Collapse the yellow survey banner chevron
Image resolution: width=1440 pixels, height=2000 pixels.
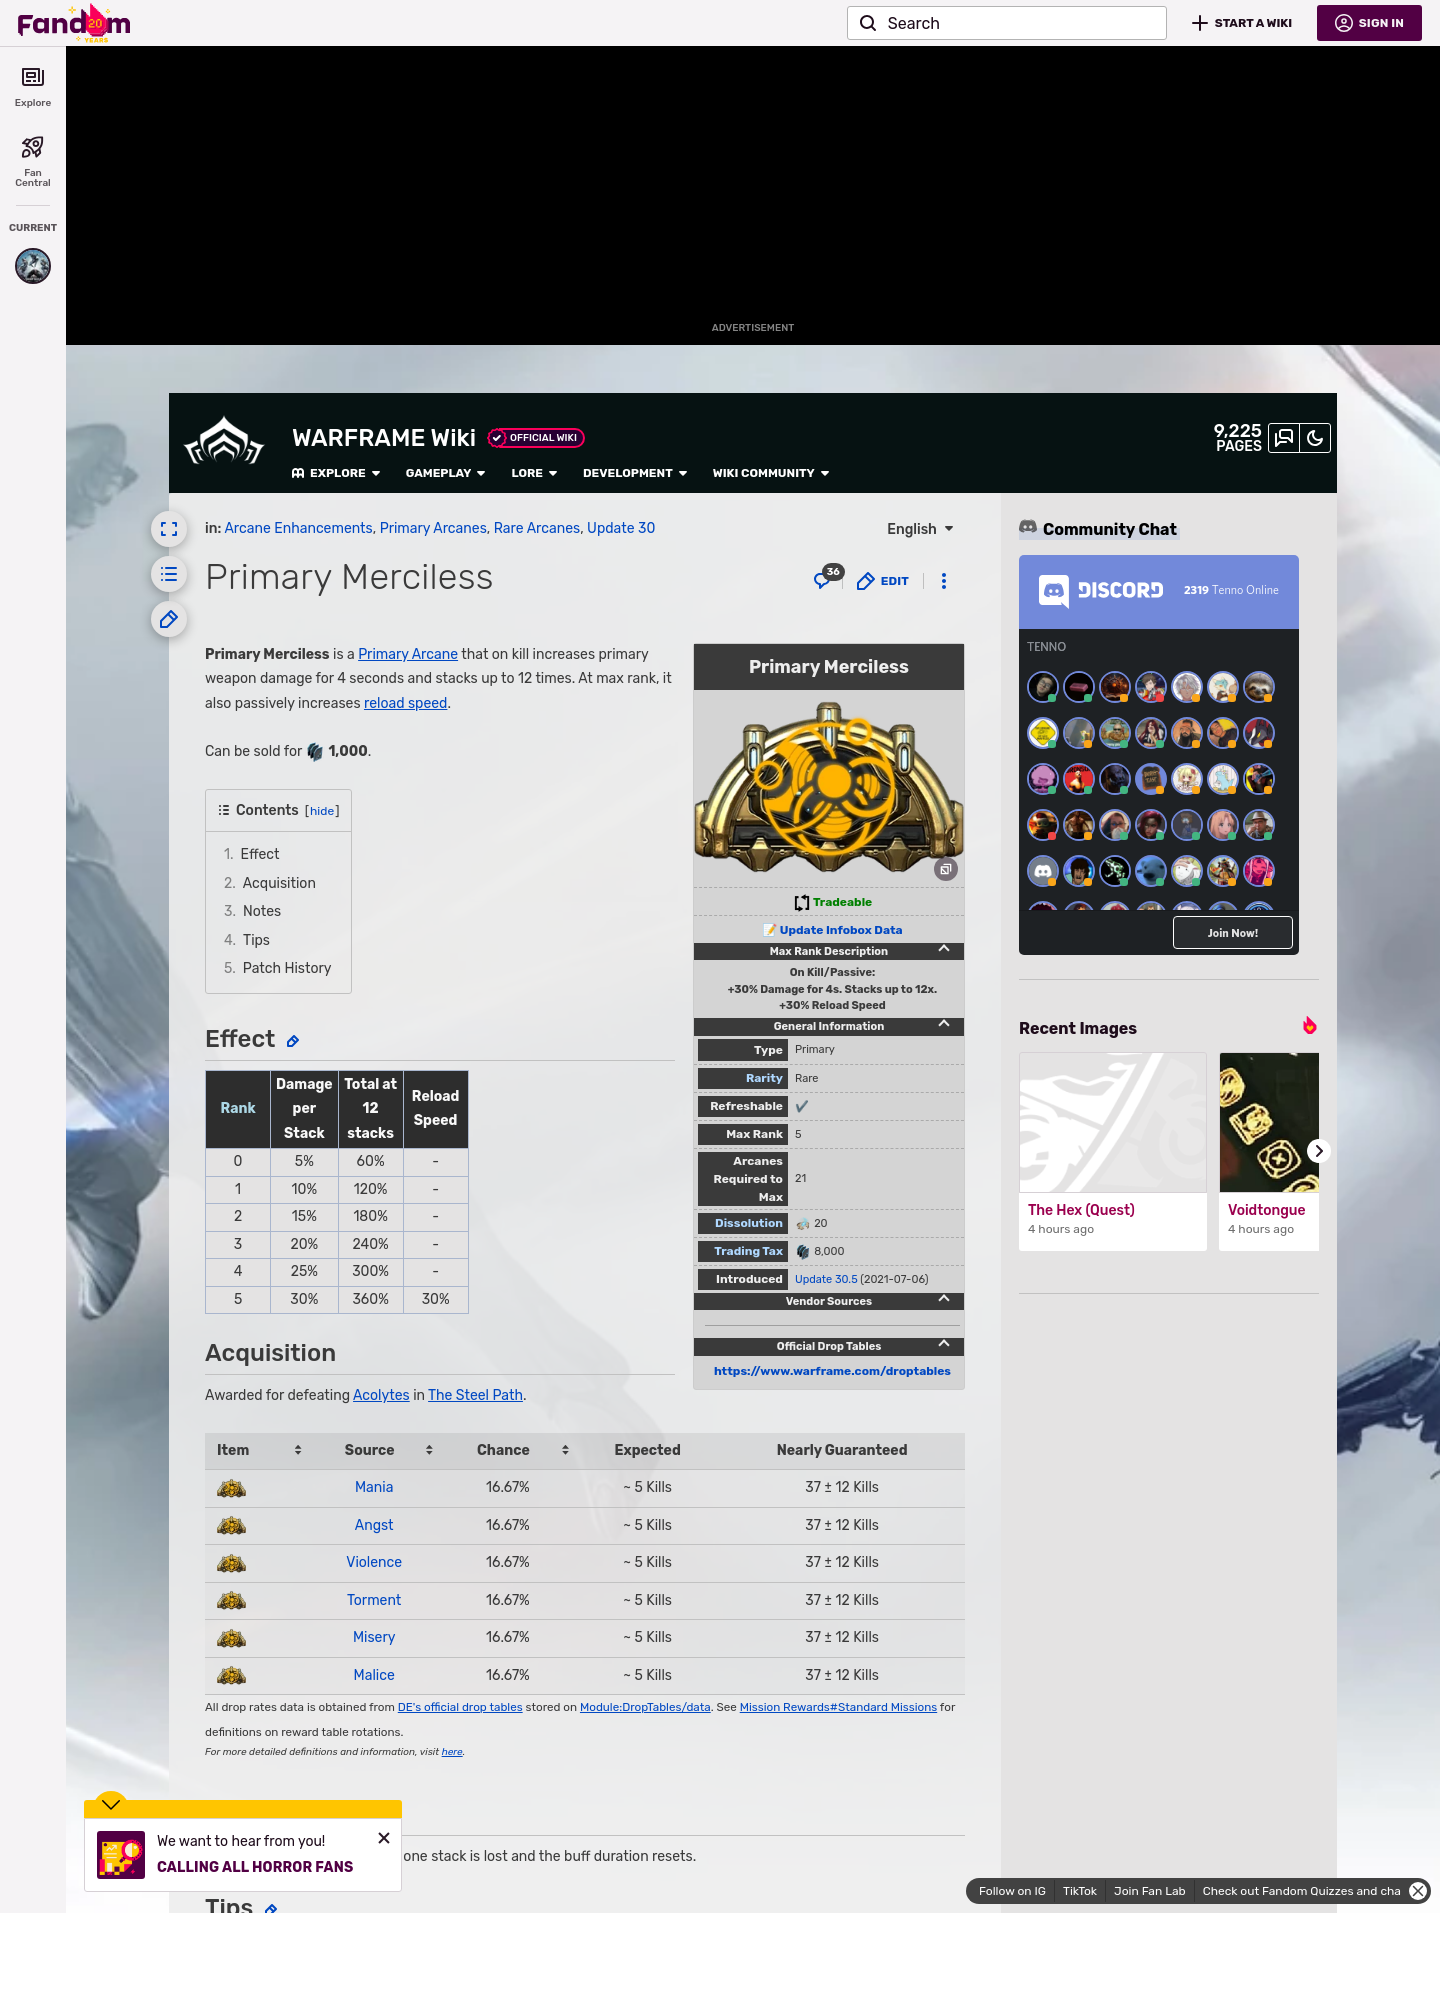pyautogui.click(x=111, y=1803)
